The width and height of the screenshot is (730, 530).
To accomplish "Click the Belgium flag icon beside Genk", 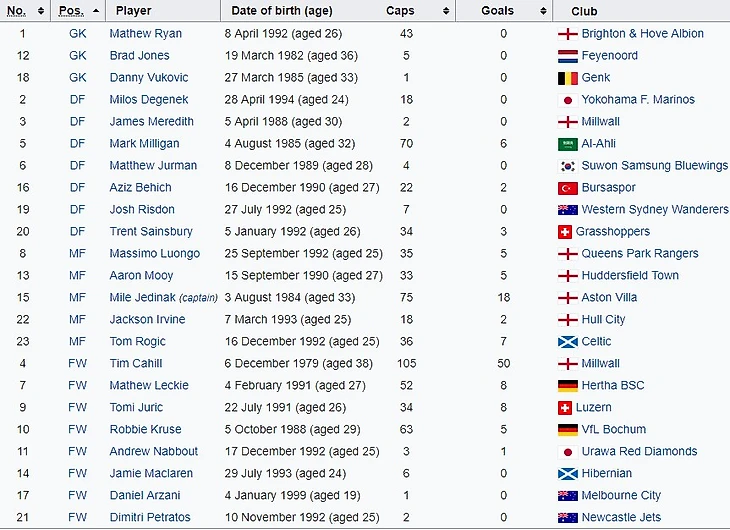I will [x=567, y=78].
